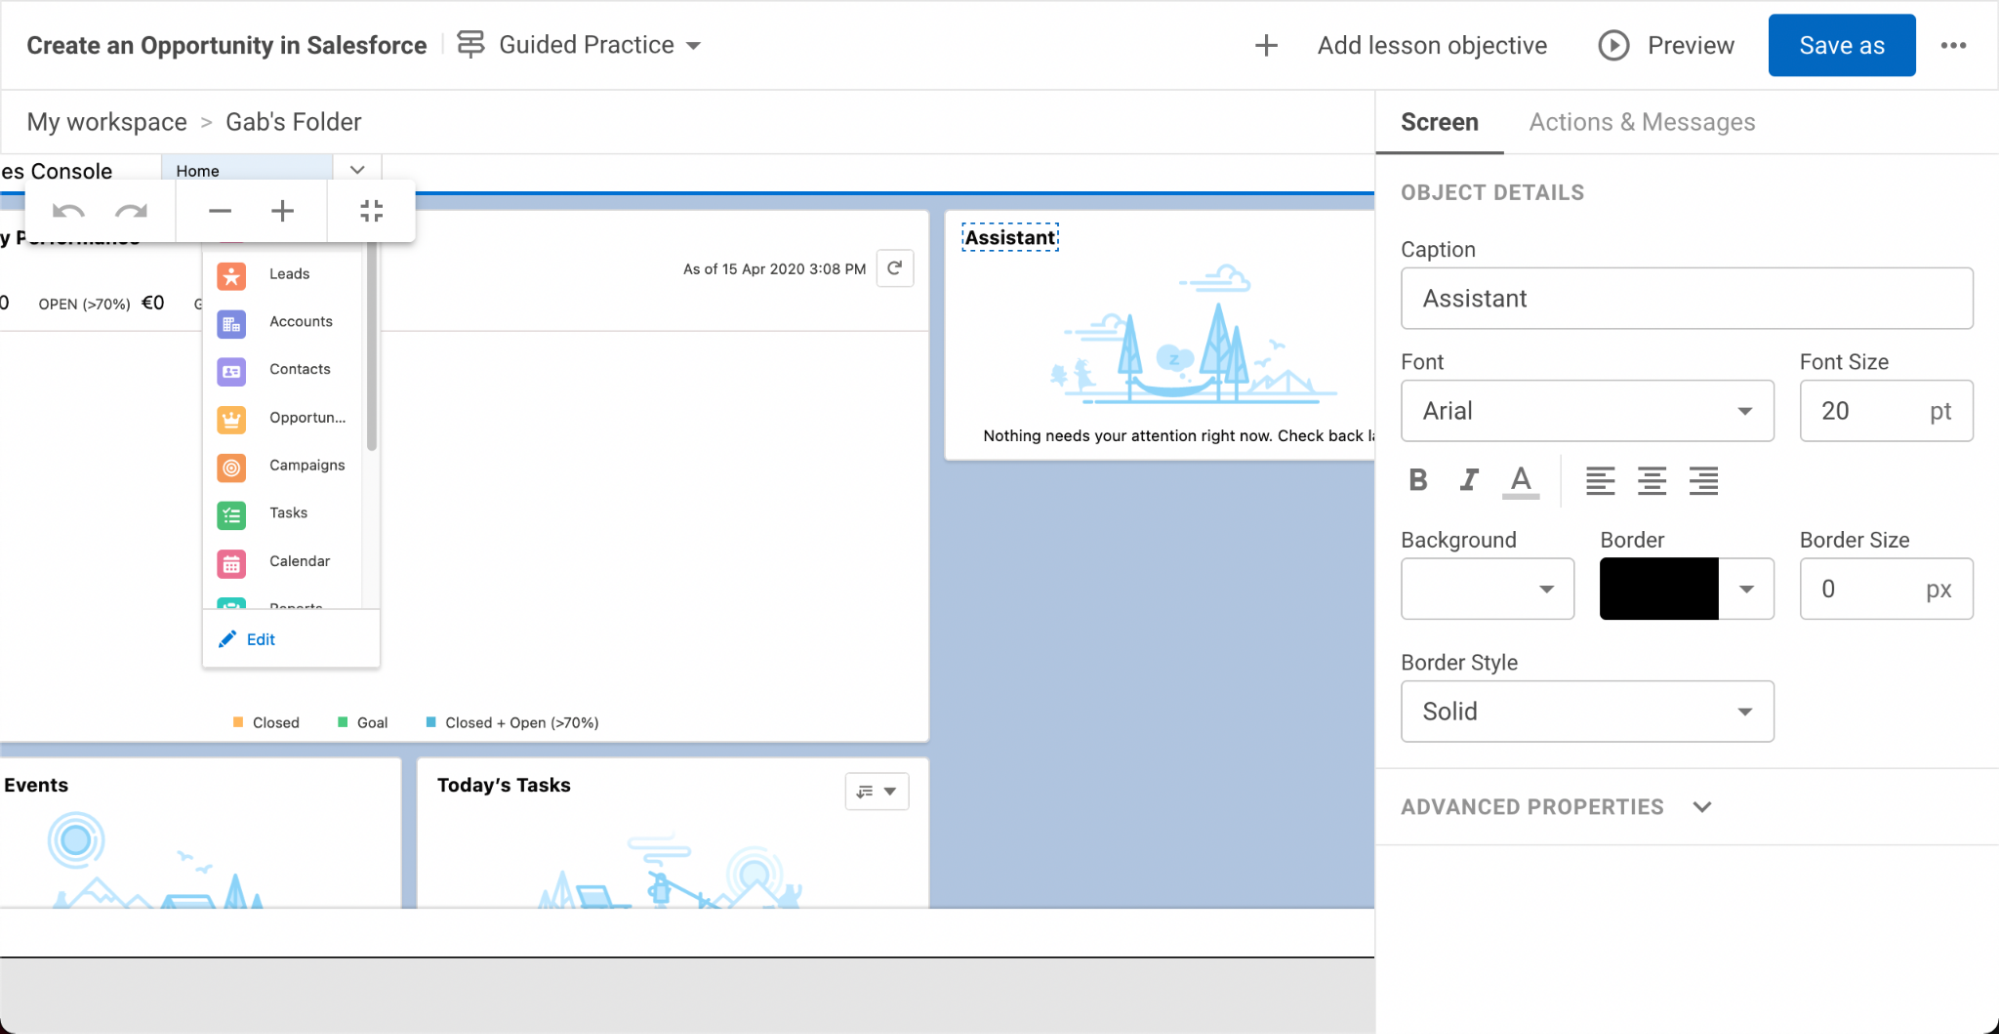Open Gab's Folder from the breadcrumb
The height and width of the screenshot is (1034, 1999).
(293, 121)
